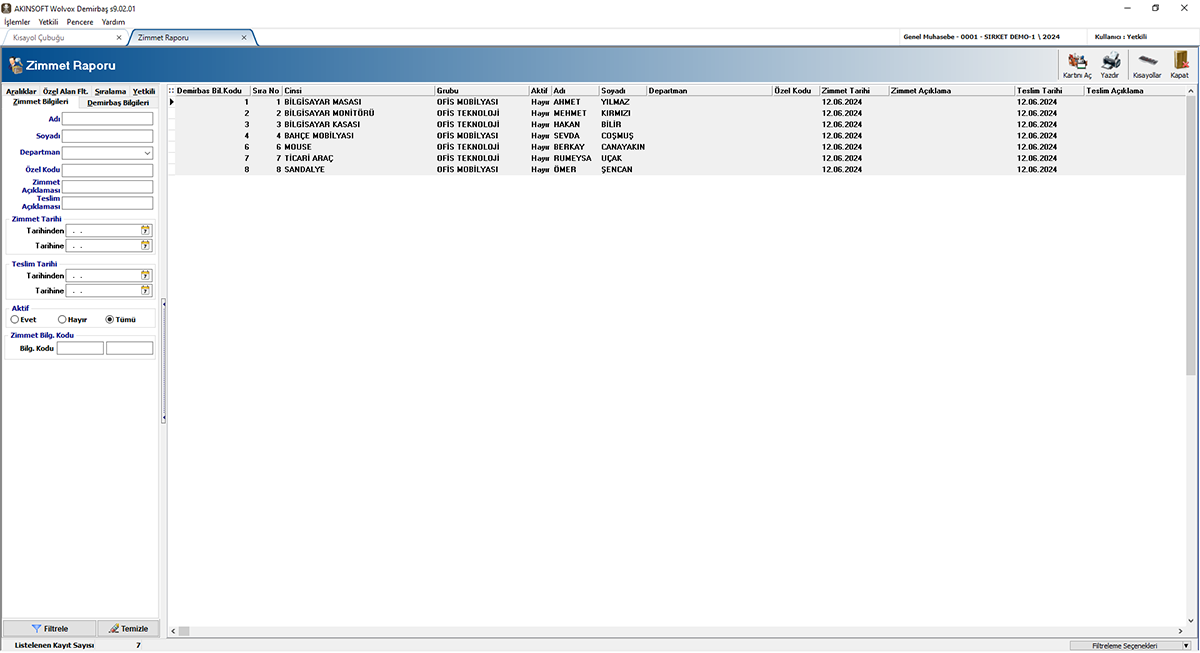Open the İşlemler menu
This screenshot has height=653, width=1200.
[x=17, y=21]
